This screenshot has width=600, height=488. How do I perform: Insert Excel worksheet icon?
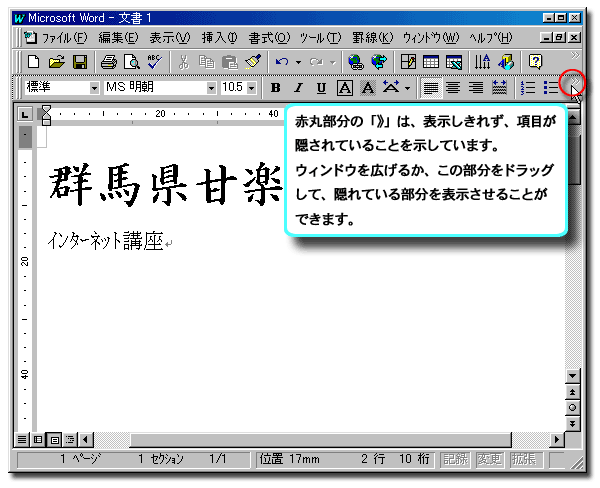[454, 62]
